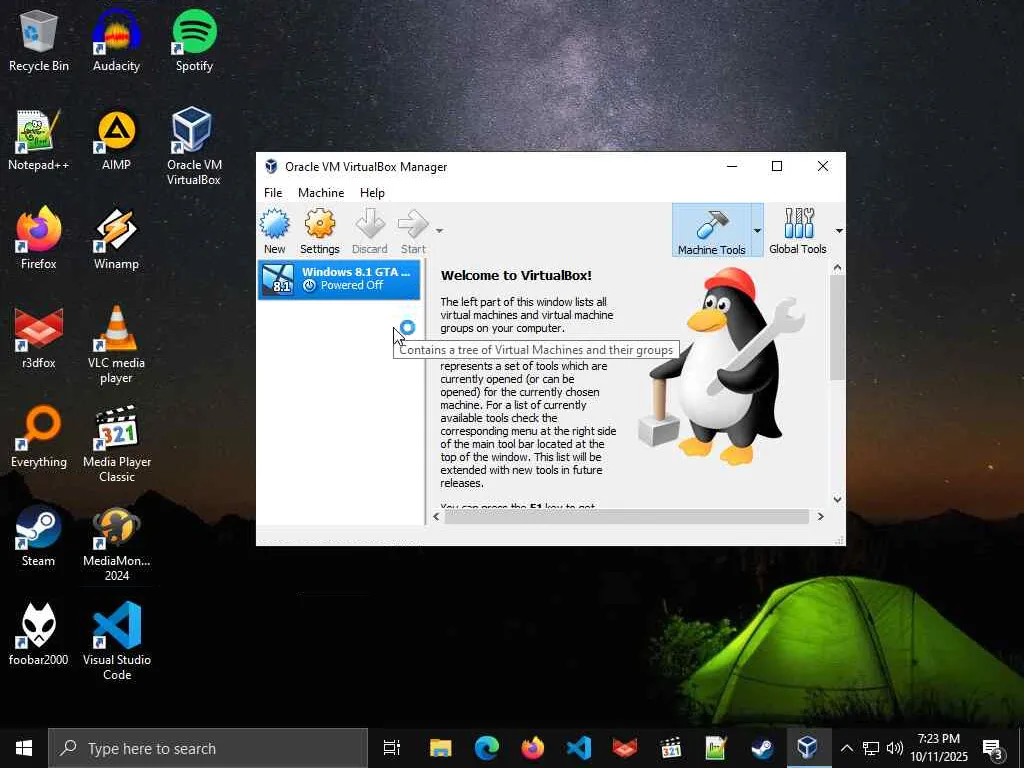Open the Recycle Bin desktop icon
This screenshot has width=1024, height=768.
coord(39,40)
